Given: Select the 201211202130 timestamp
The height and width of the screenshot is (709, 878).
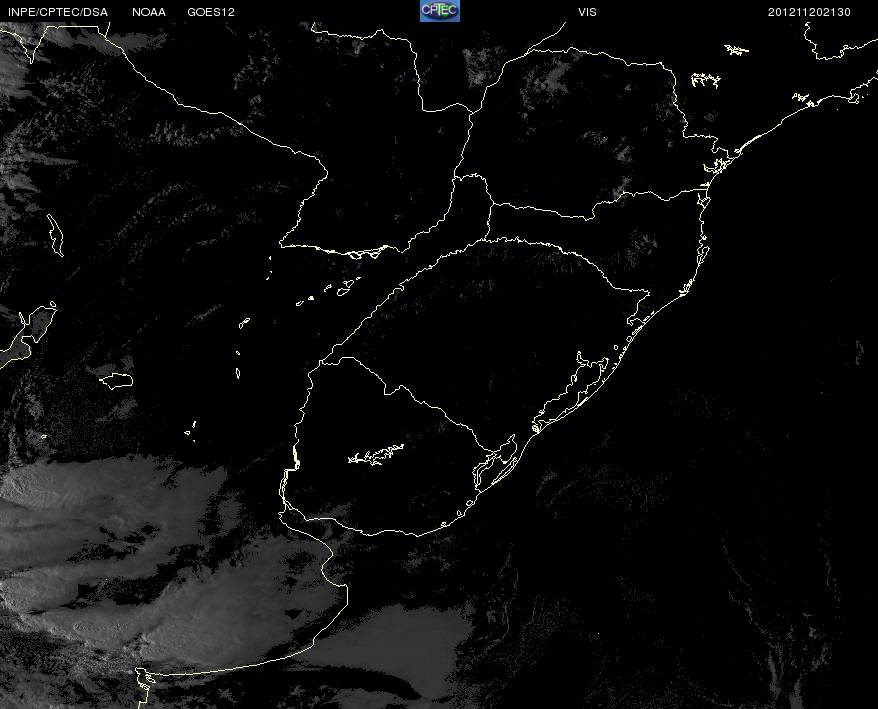Looking at the screenshot, I should (x=809, y=12).
